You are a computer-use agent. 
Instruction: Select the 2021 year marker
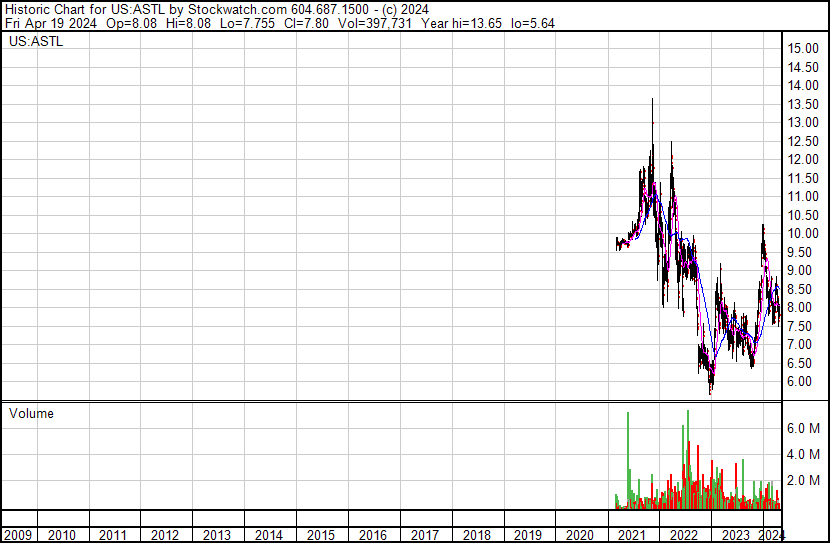tap(632, 535)
